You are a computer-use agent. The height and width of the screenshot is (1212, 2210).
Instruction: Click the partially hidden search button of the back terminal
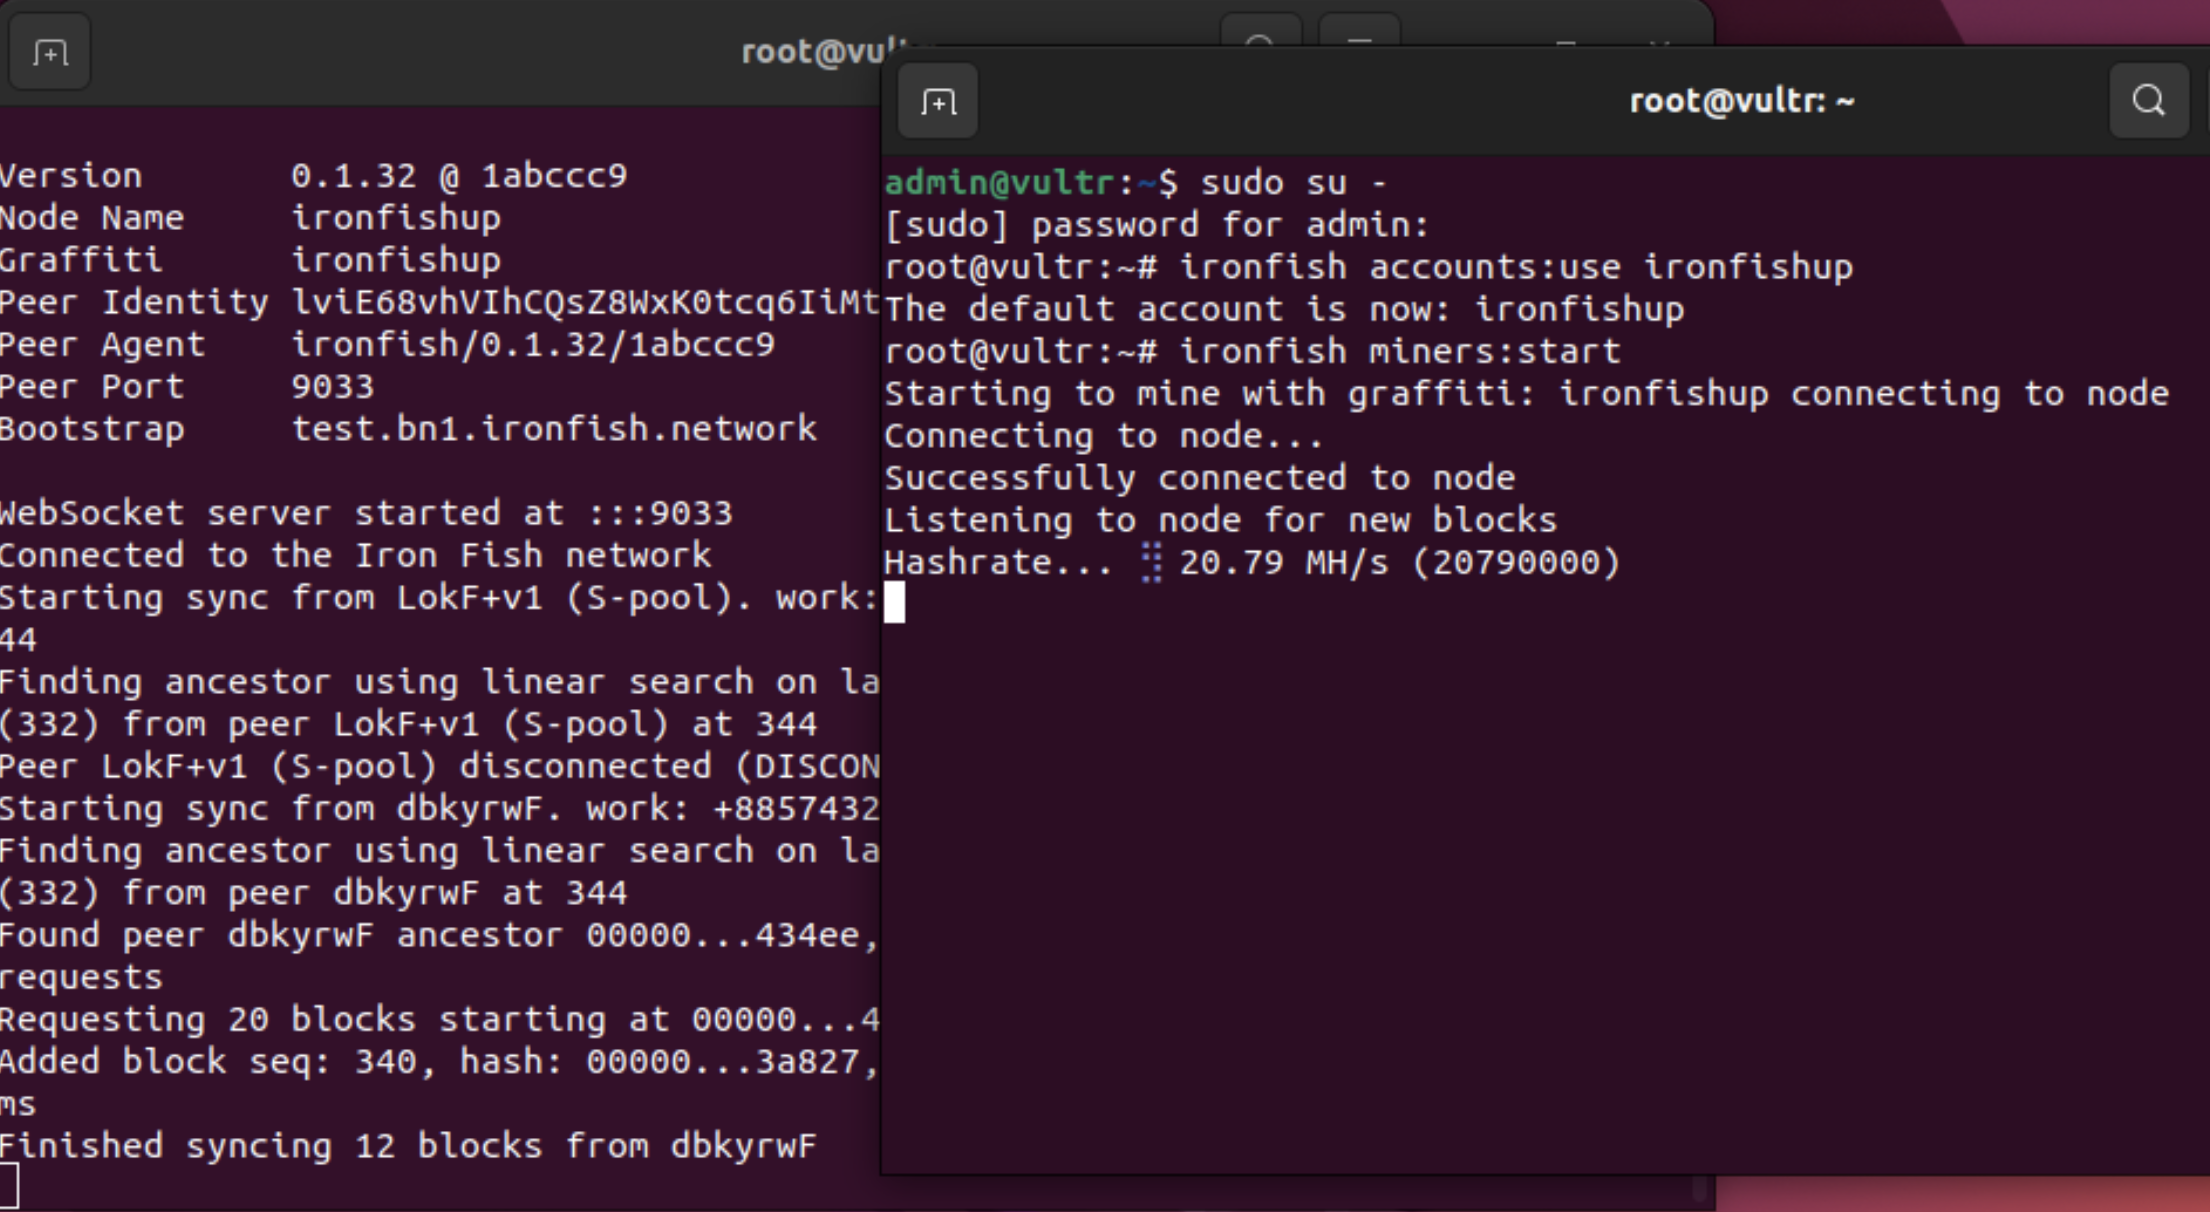pos(1260,30)
